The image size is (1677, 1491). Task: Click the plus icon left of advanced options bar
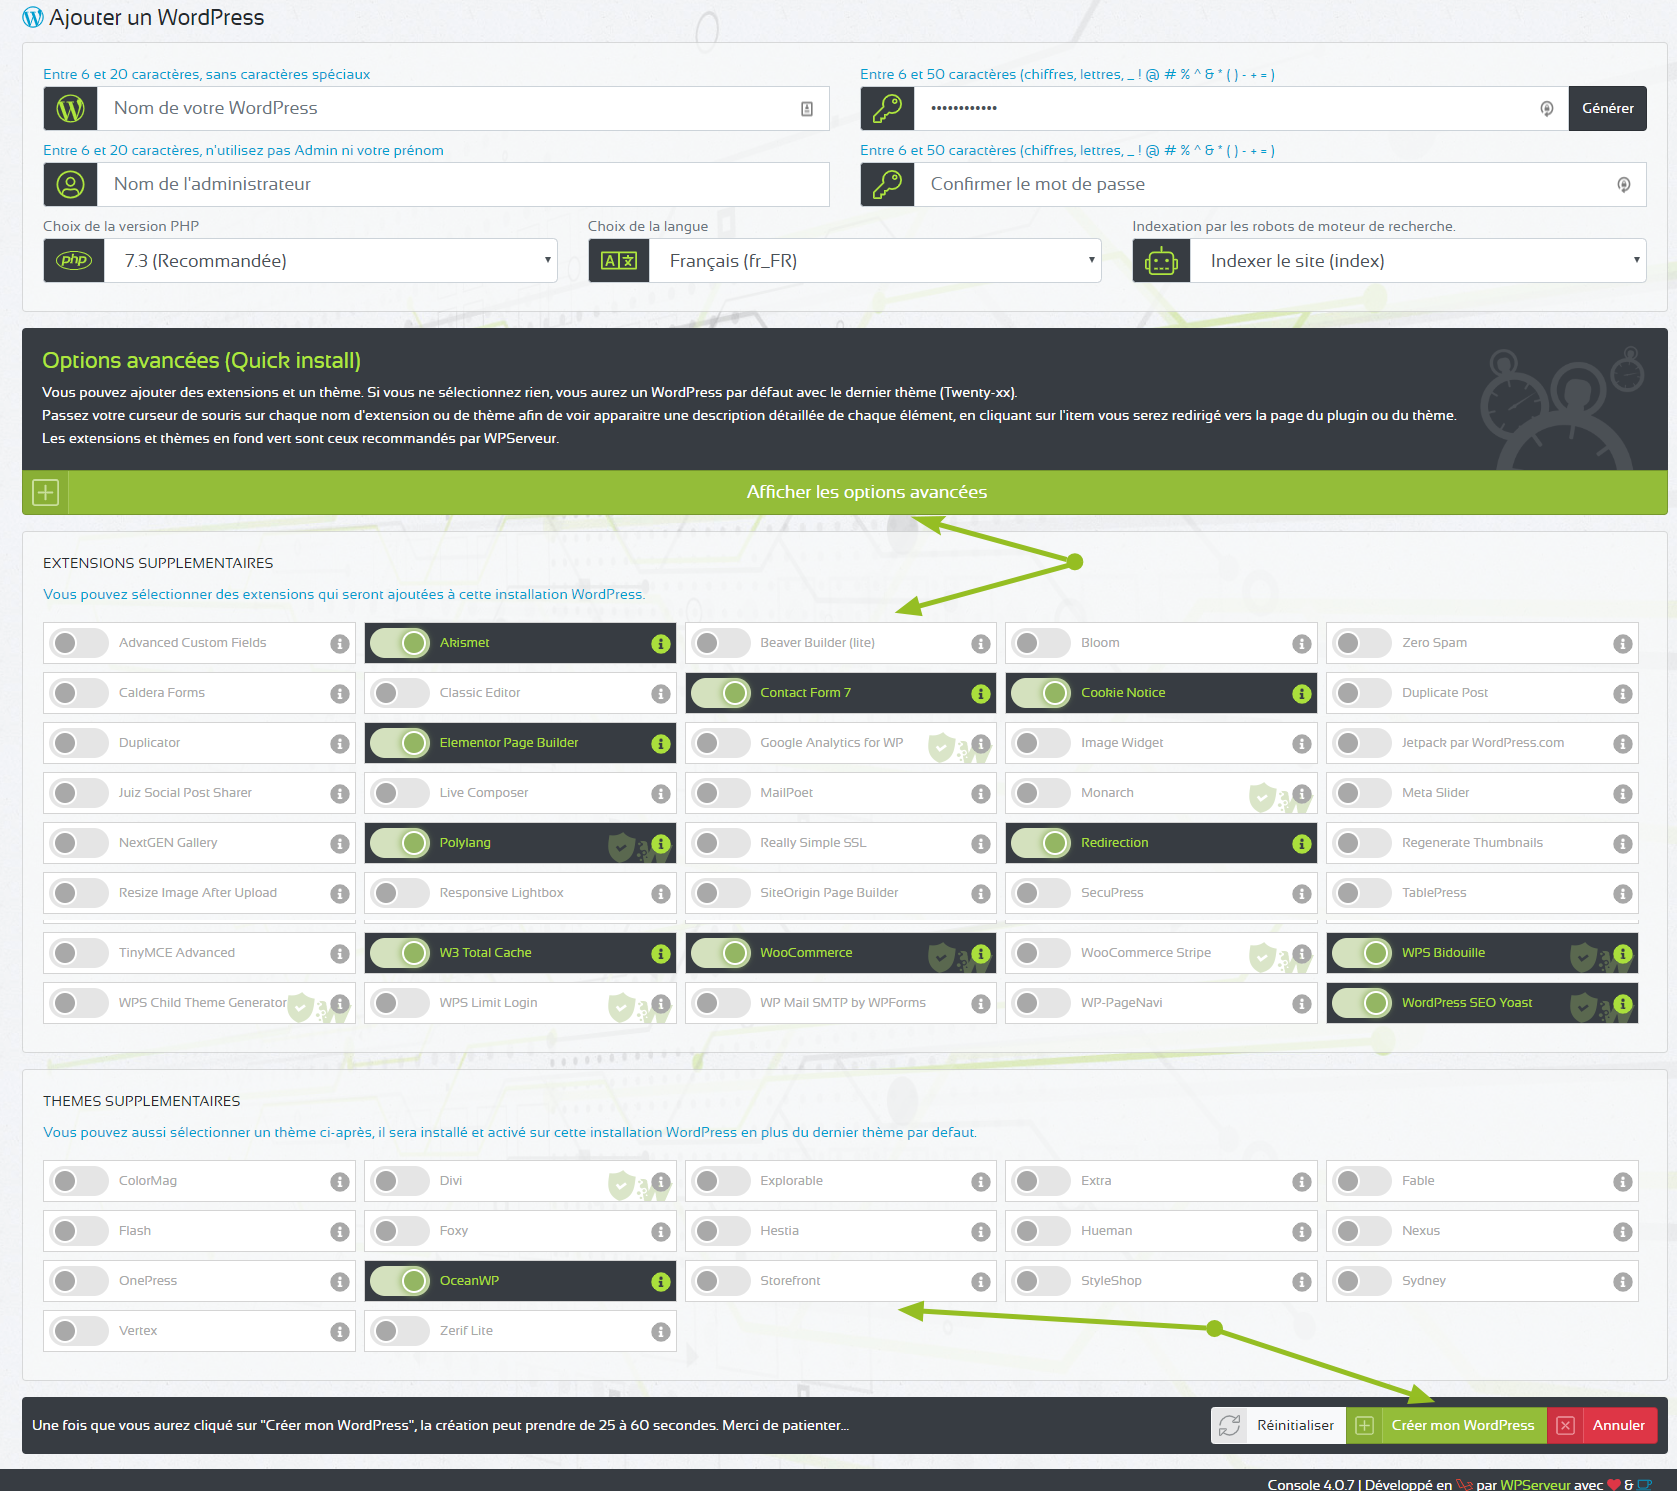coord(46,492)
